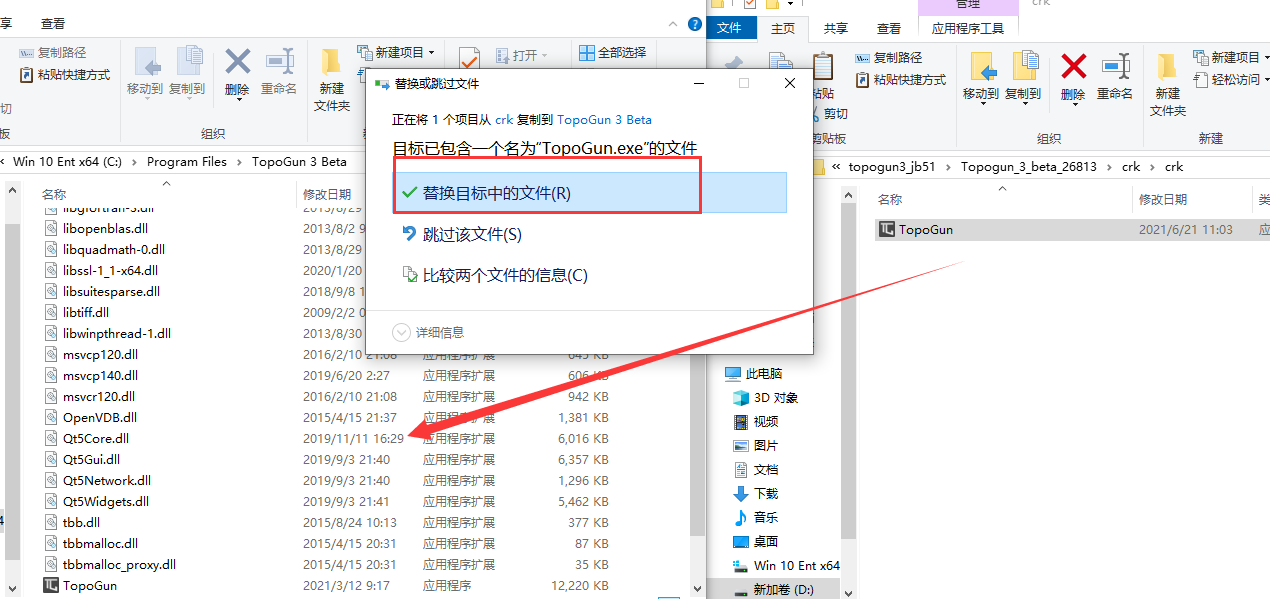Switch to View (查看) tab in left window

point(53,23)
